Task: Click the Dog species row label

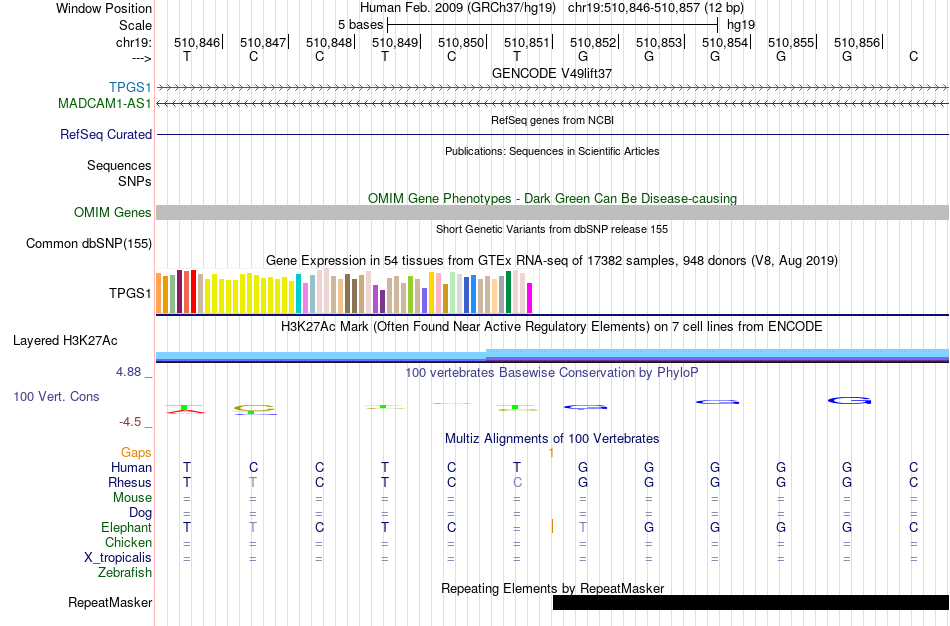Action: pos(141,513)
